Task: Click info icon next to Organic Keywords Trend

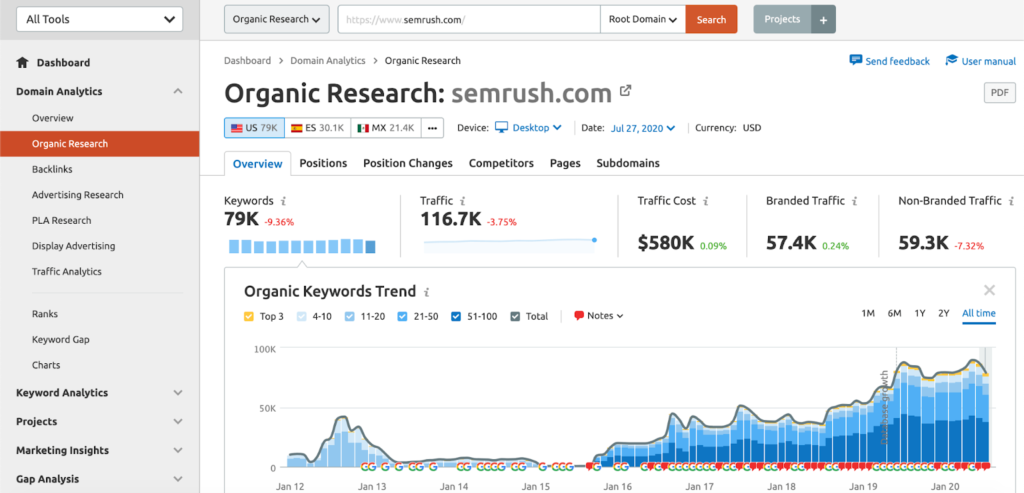Action: [427, 292]
